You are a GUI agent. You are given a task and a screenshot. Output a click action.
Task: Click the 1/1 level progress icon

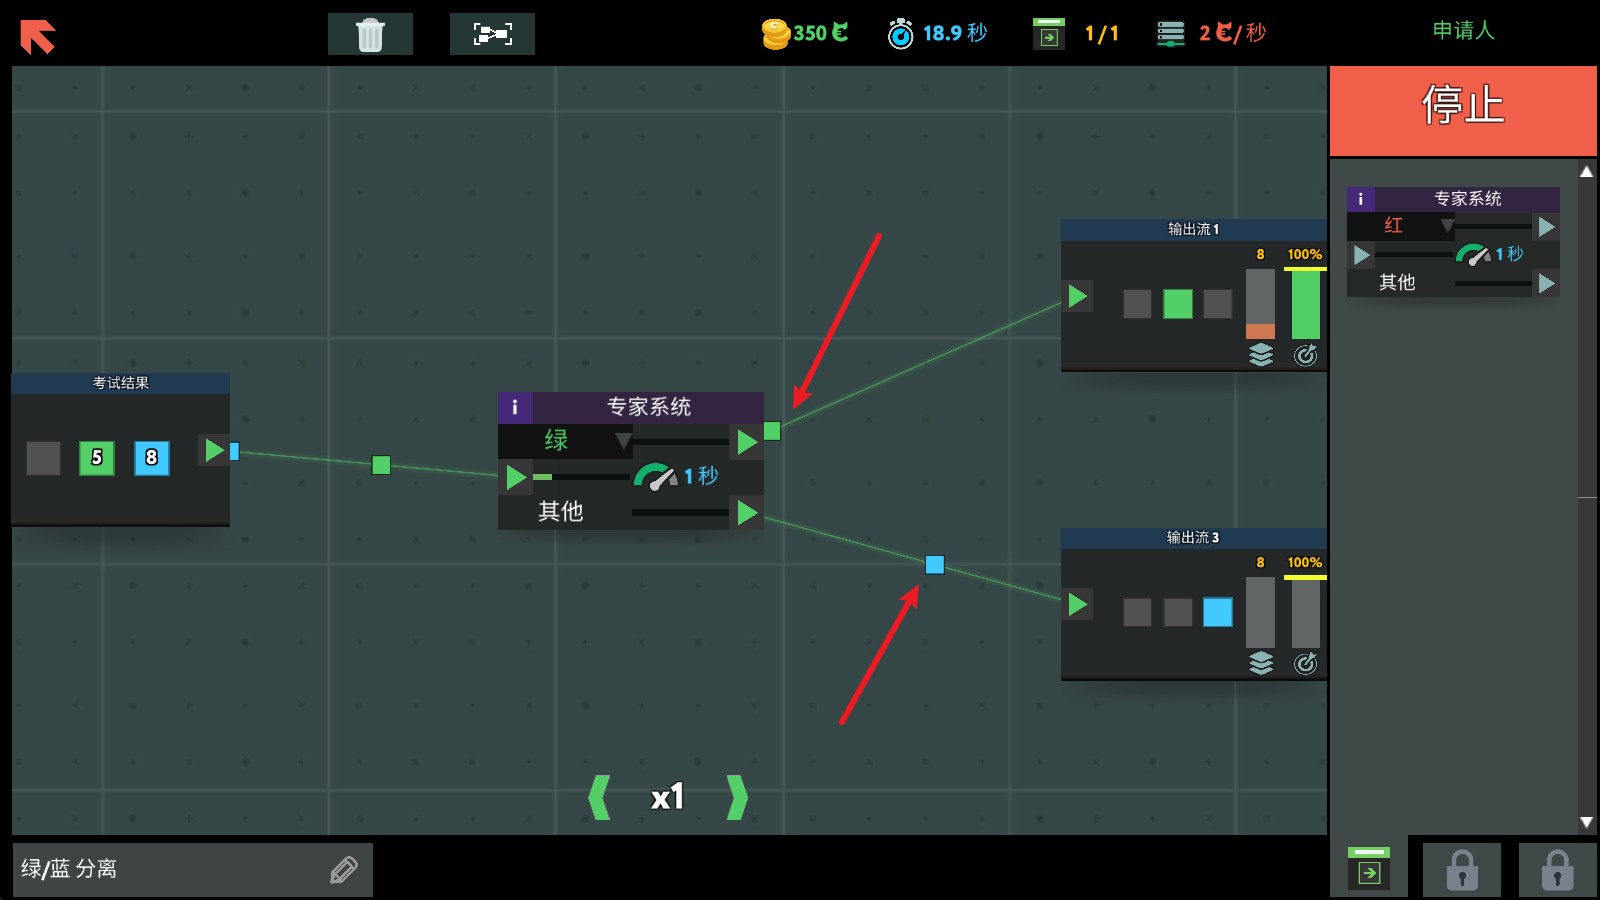pyautogui.click(x=1049, y=34)
